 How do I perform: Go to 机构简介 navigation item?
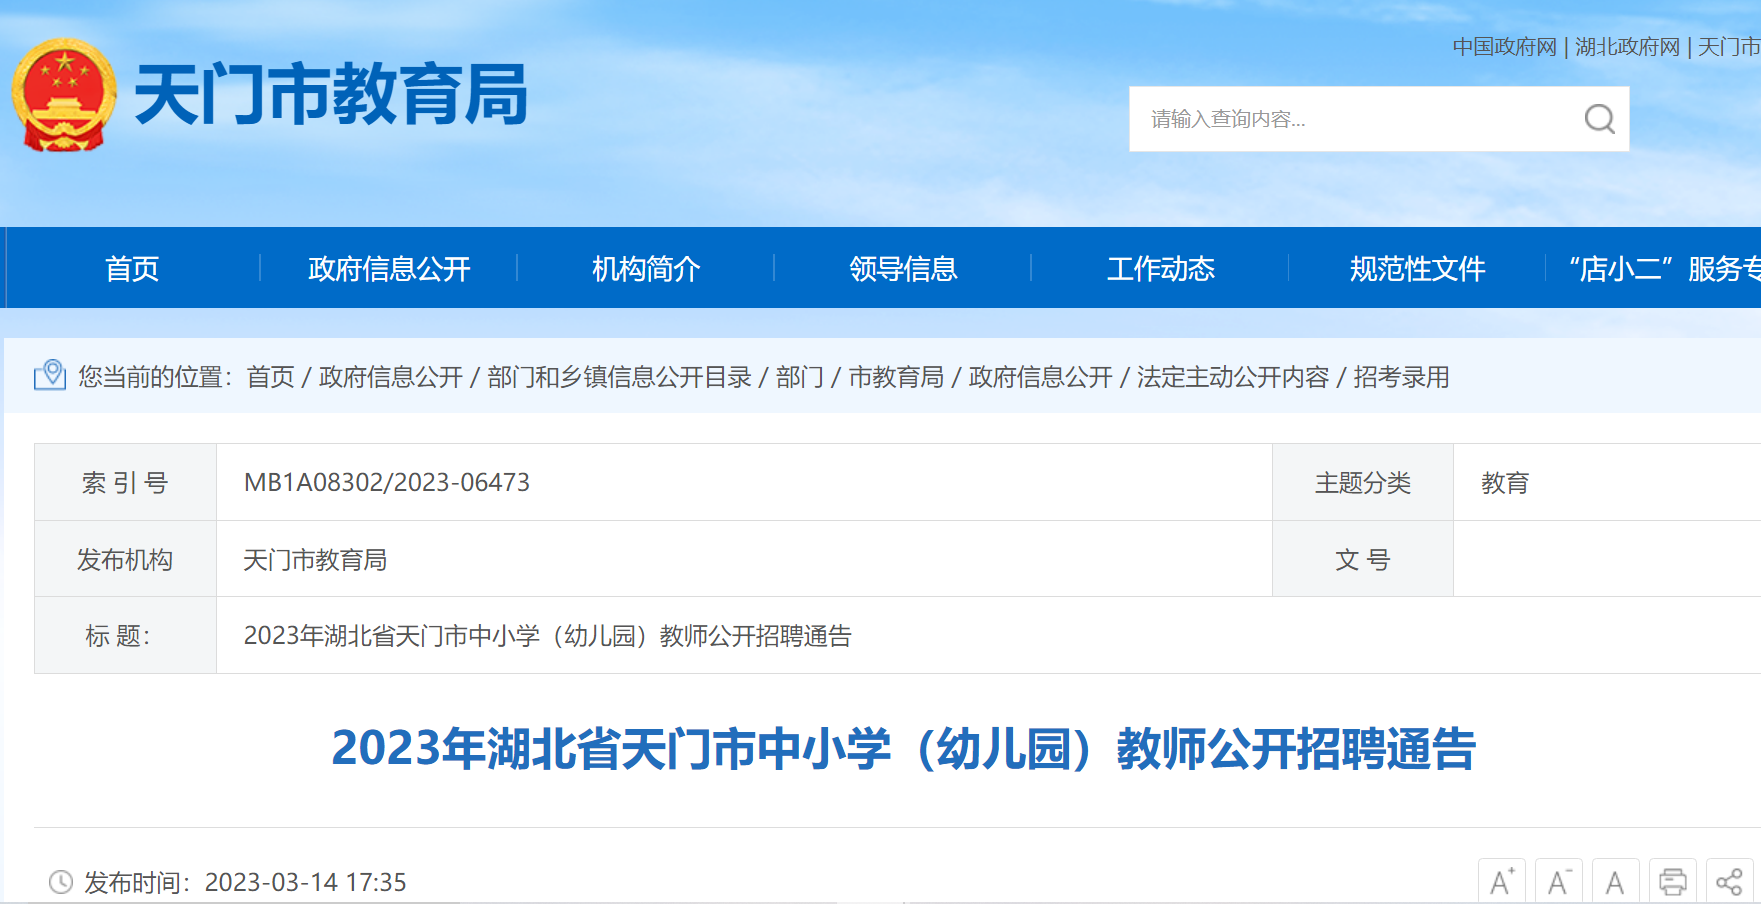pos(646,268)
